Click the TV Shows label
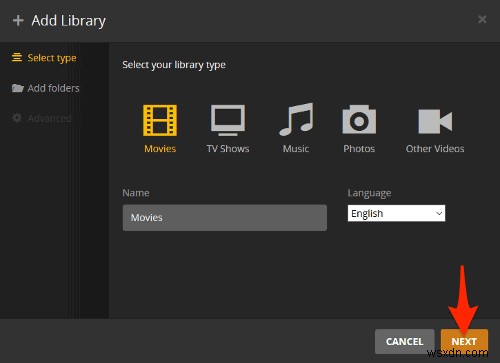This screenshot has width=500, height=363. 228,149
